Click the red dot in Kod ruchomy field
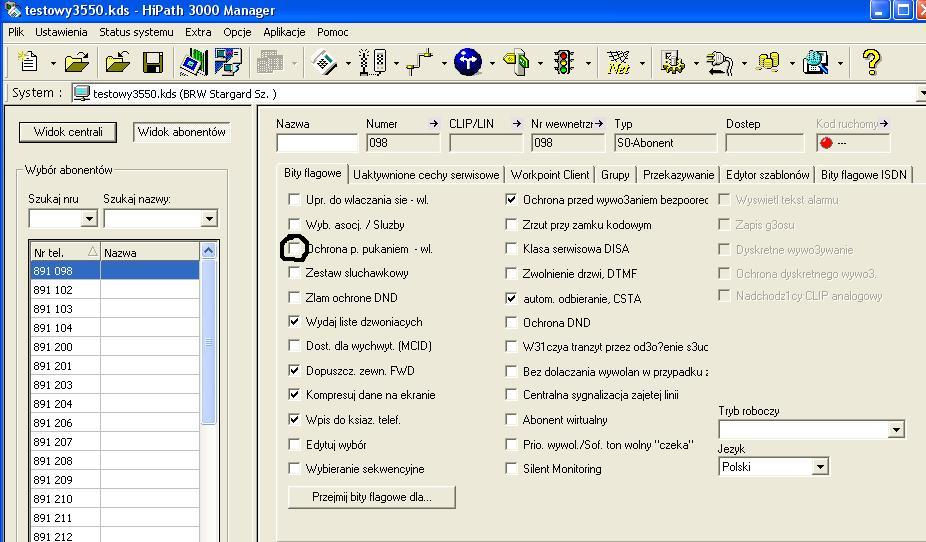Screen dimensions: 926x542 826,143
